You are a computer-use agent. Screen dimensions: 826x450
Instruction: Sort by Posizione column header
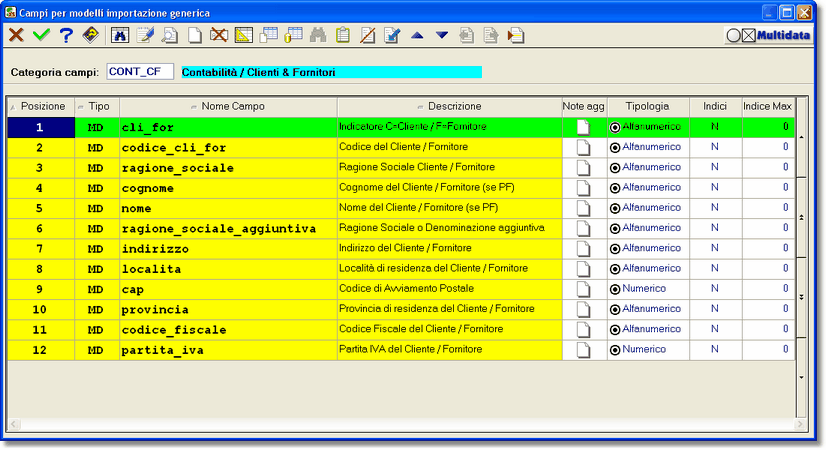coord(41,106)
